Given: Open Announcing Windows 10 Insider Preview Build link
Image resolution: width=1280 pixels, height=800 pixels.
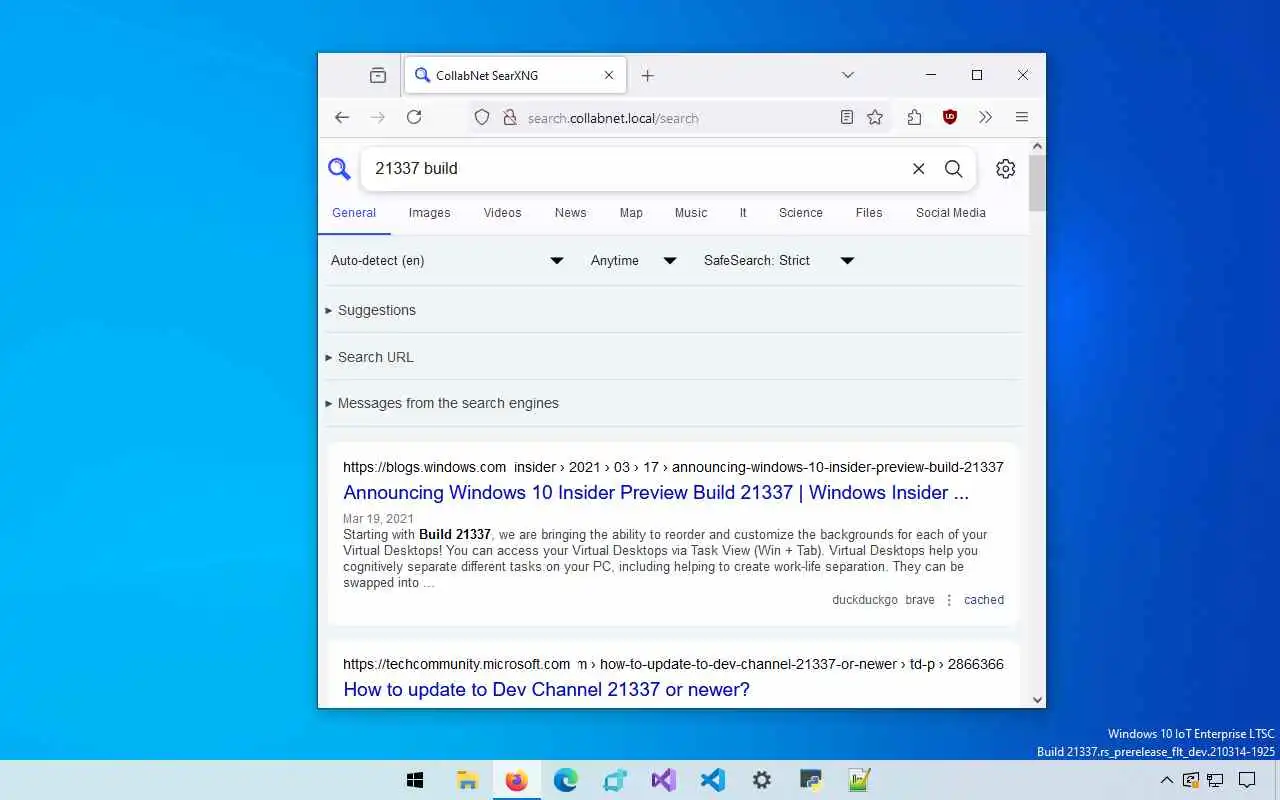Looking at the screenshot, I should [x=656, y=492].
